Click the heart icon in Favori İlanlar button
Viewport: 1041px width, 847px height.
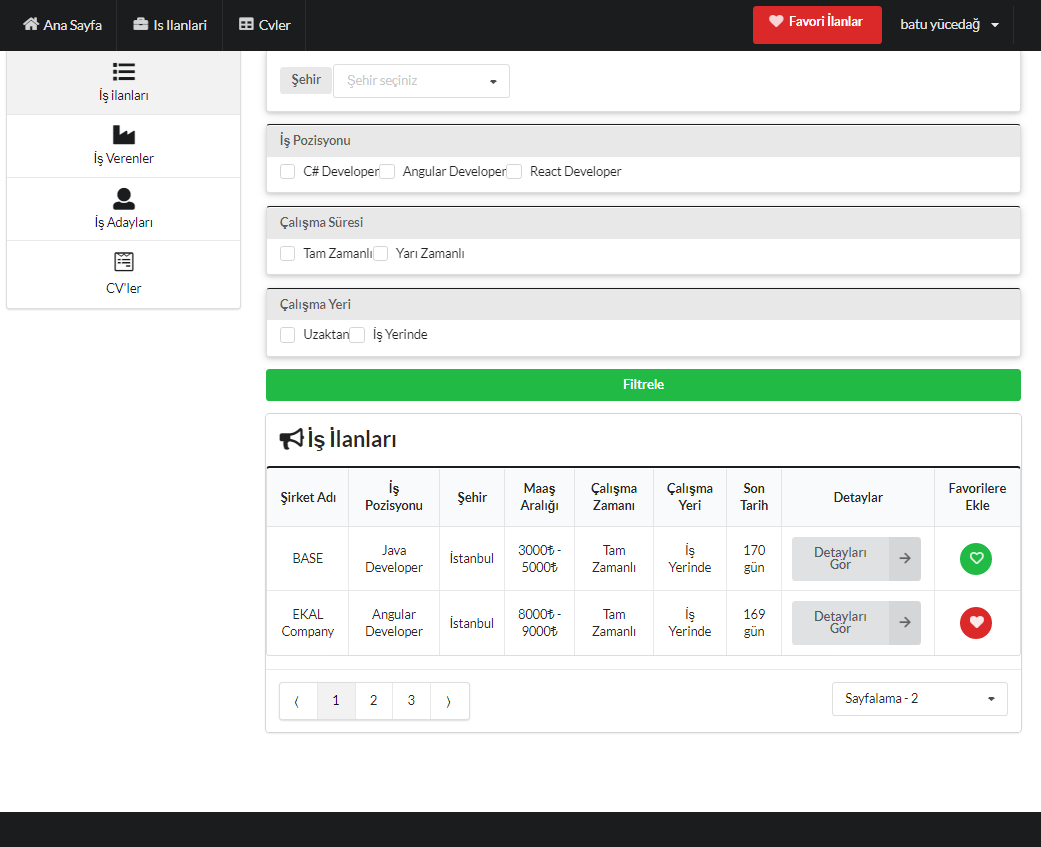(x=776, y=21)
